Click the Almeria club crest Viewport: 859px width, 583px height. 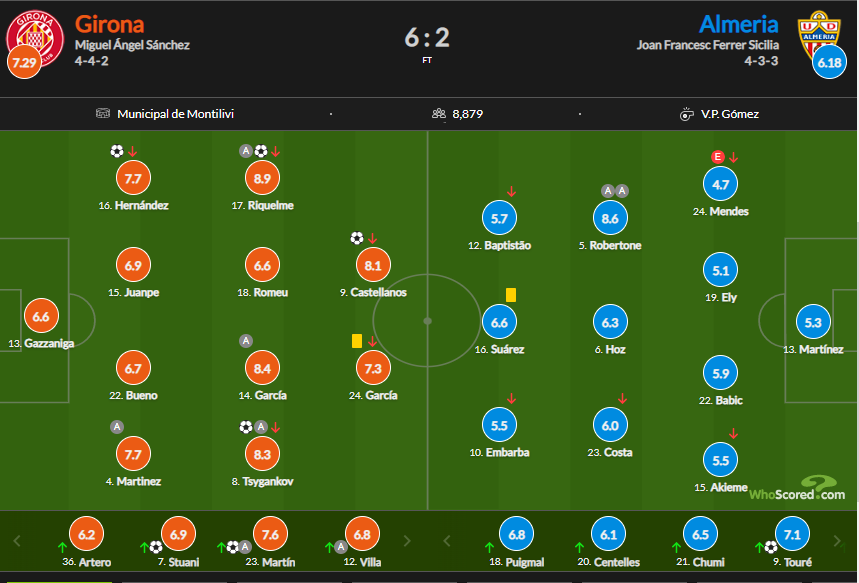coord(824,32)
